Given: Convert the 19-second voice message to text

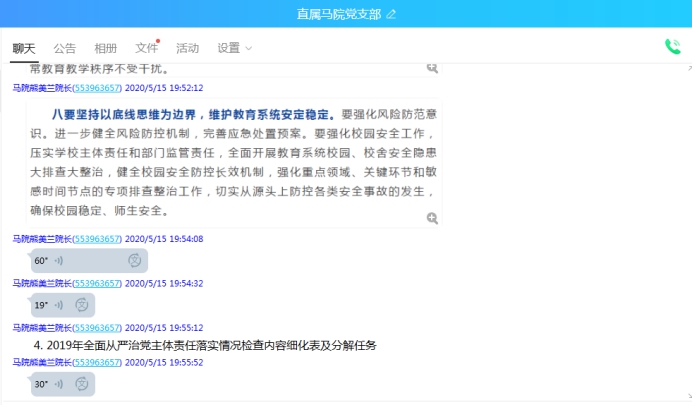Looking at the screenshot, I should click(82, 305).
